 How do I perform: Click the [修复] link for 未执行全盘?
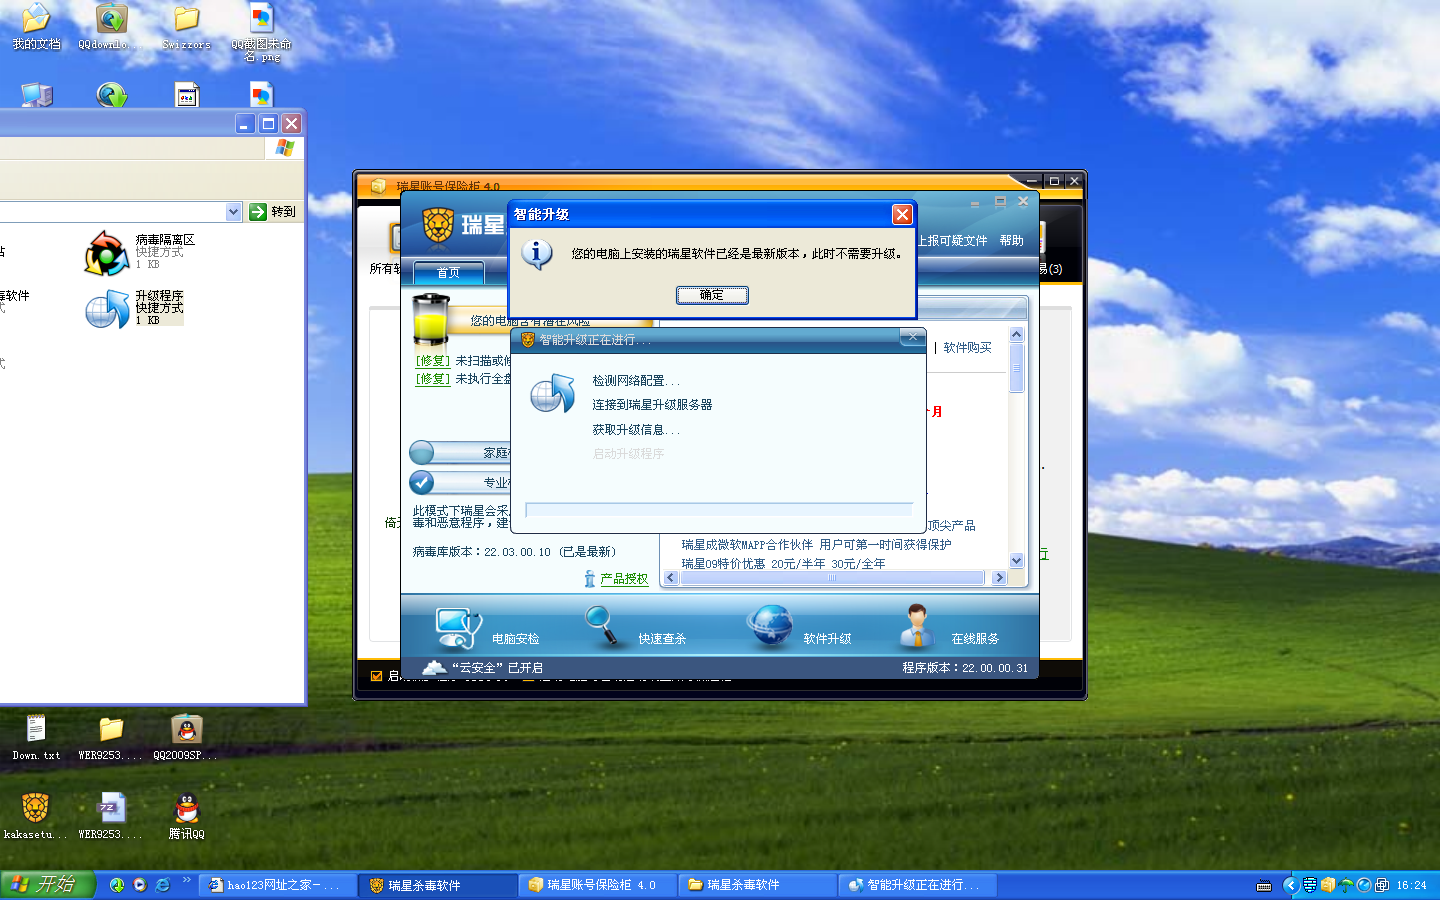click(433, 379)
